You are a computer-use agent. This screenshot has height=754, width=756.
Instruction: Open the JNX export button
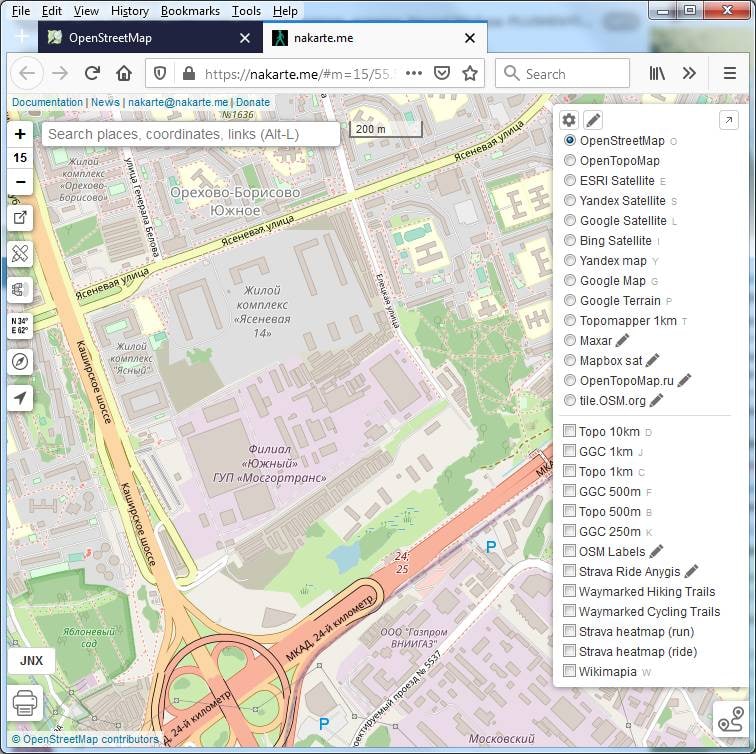click(x=31, y=660)
